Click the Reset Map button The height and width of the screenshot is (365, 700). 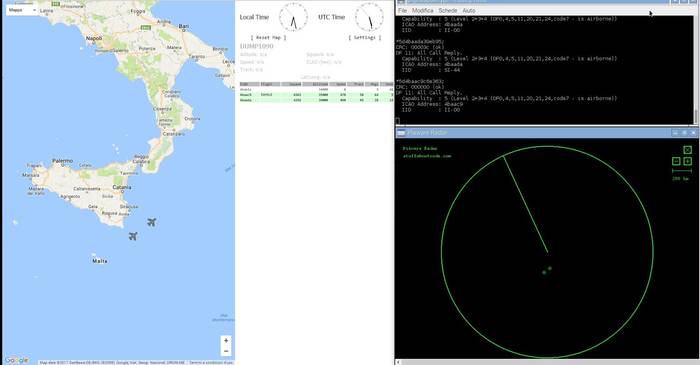pyautogui.click(x=268, y=37)
